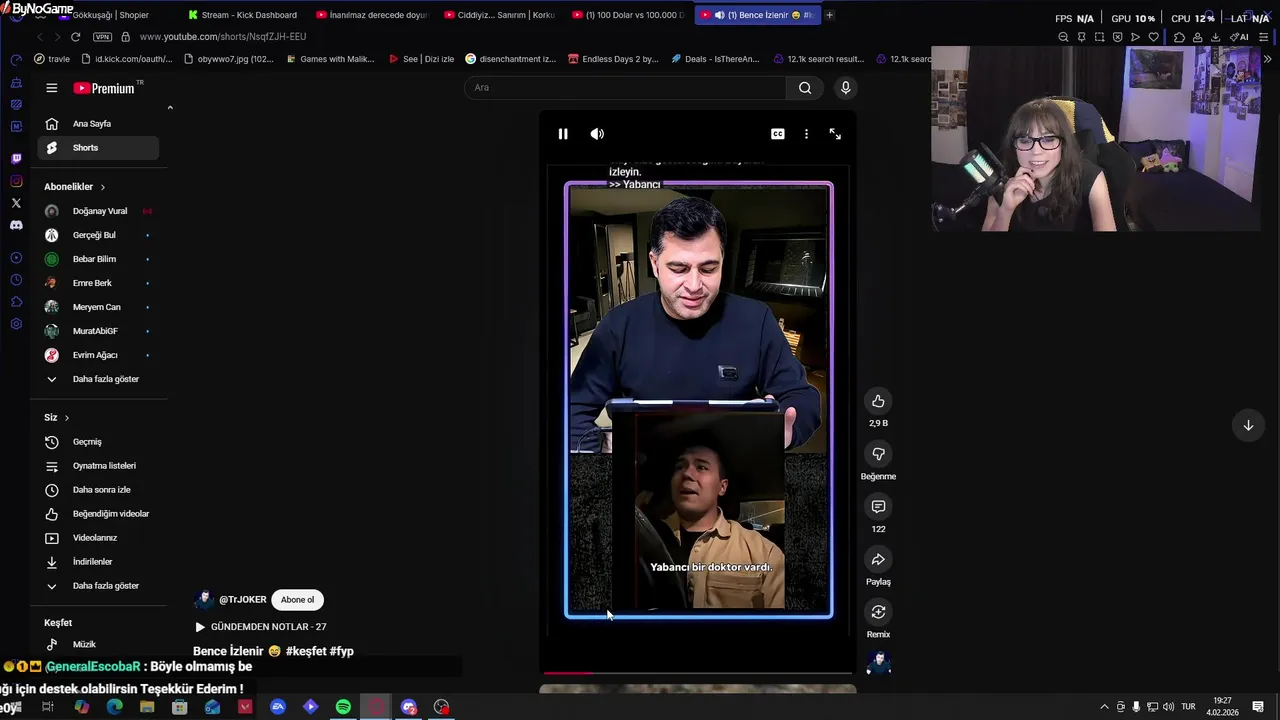
Task: Start voice search with the microphone
Action: point(846,88)
